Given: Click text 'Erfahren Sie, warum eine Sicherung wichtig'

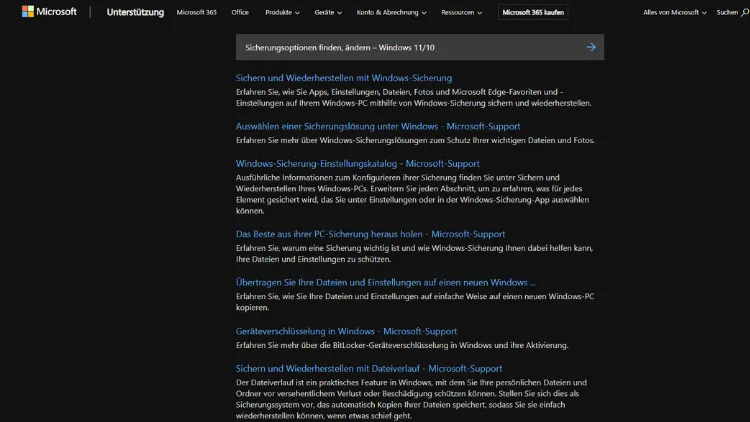Looking at the screenshot, I should 414,254.
